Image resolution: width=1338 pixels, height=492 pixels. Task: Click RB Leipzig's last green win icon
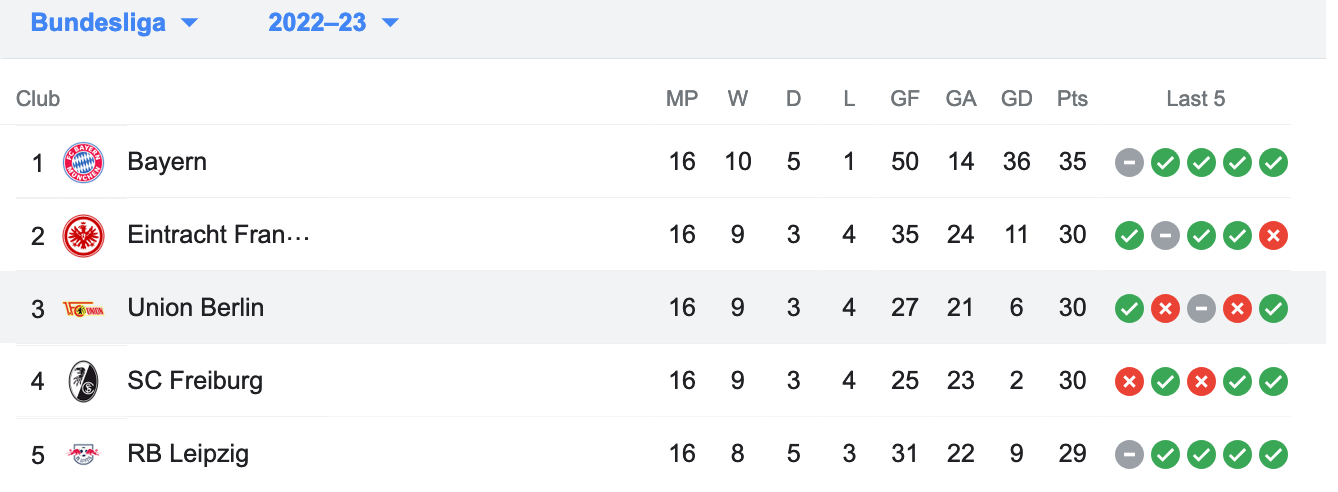tap(1273, 454)
